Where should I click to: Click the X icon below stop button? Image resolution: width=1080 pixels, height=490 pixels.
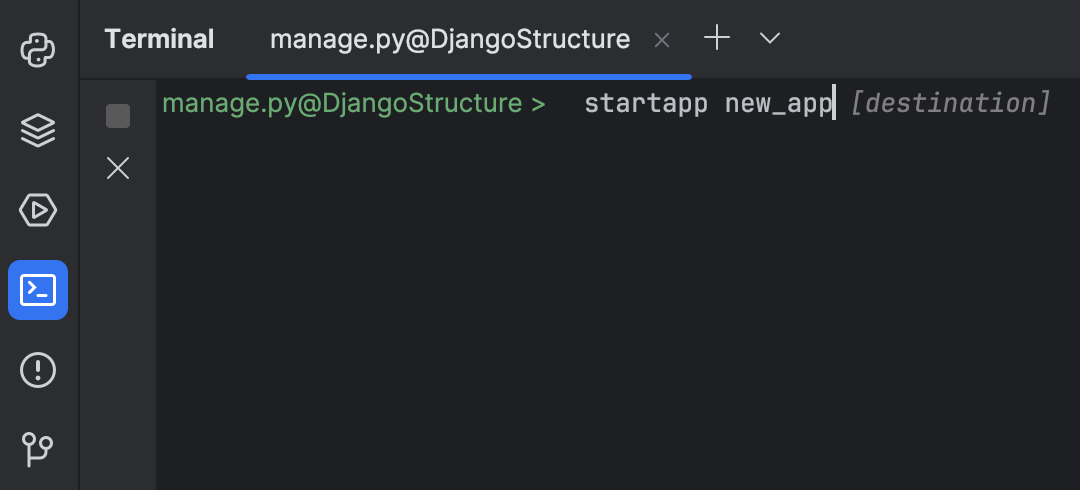click(118, 168)
